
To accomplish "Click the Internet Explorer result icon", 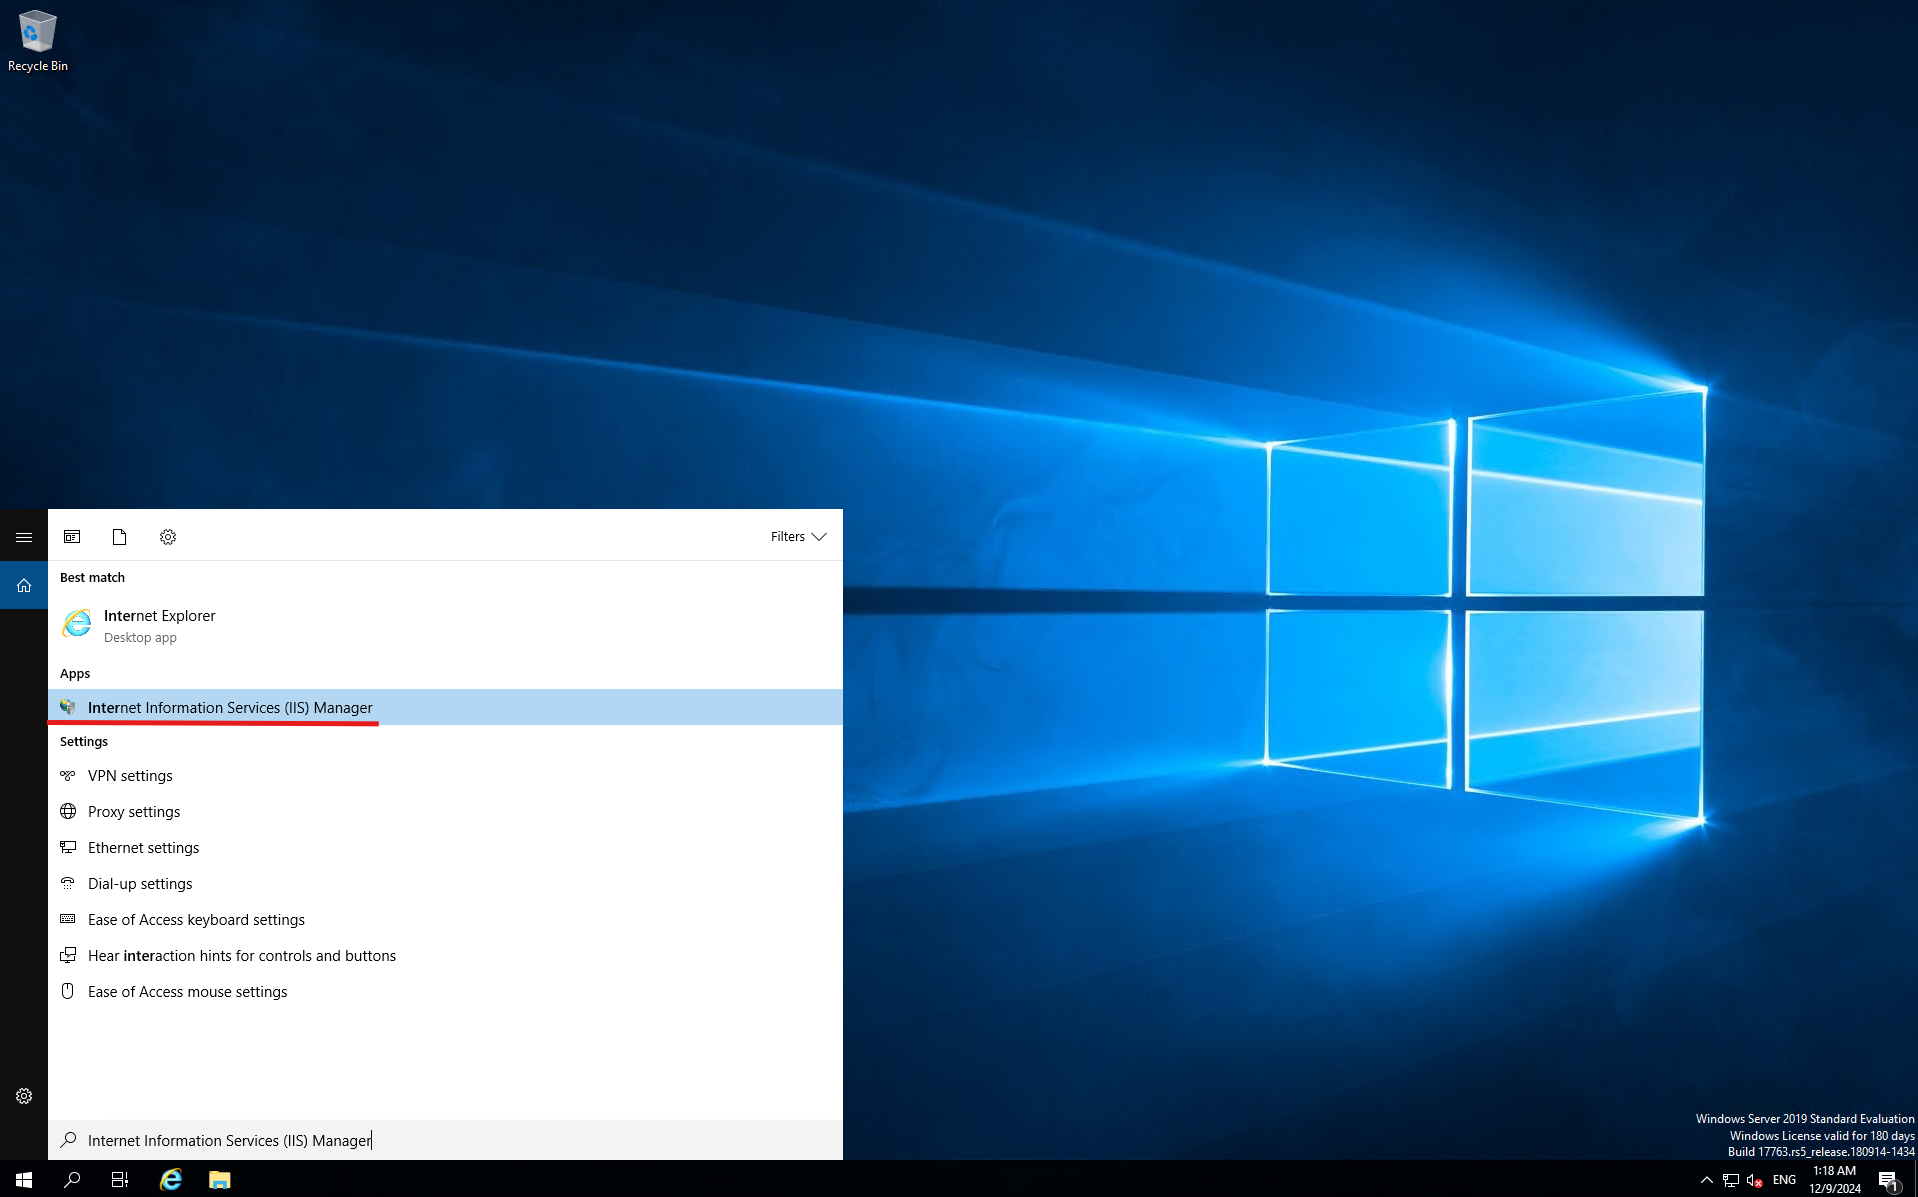I will point(77,624).
